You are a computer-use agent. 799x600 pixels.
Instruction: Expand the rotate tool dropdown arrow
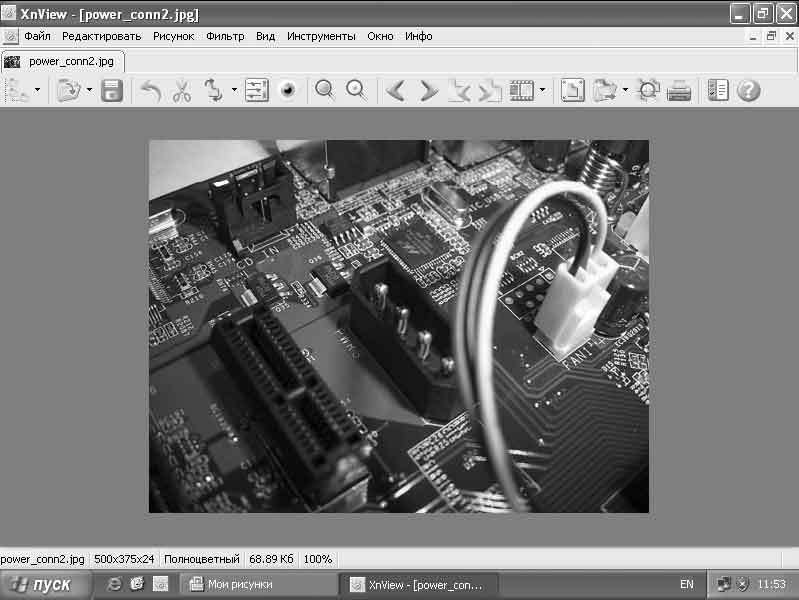(234, 91)
